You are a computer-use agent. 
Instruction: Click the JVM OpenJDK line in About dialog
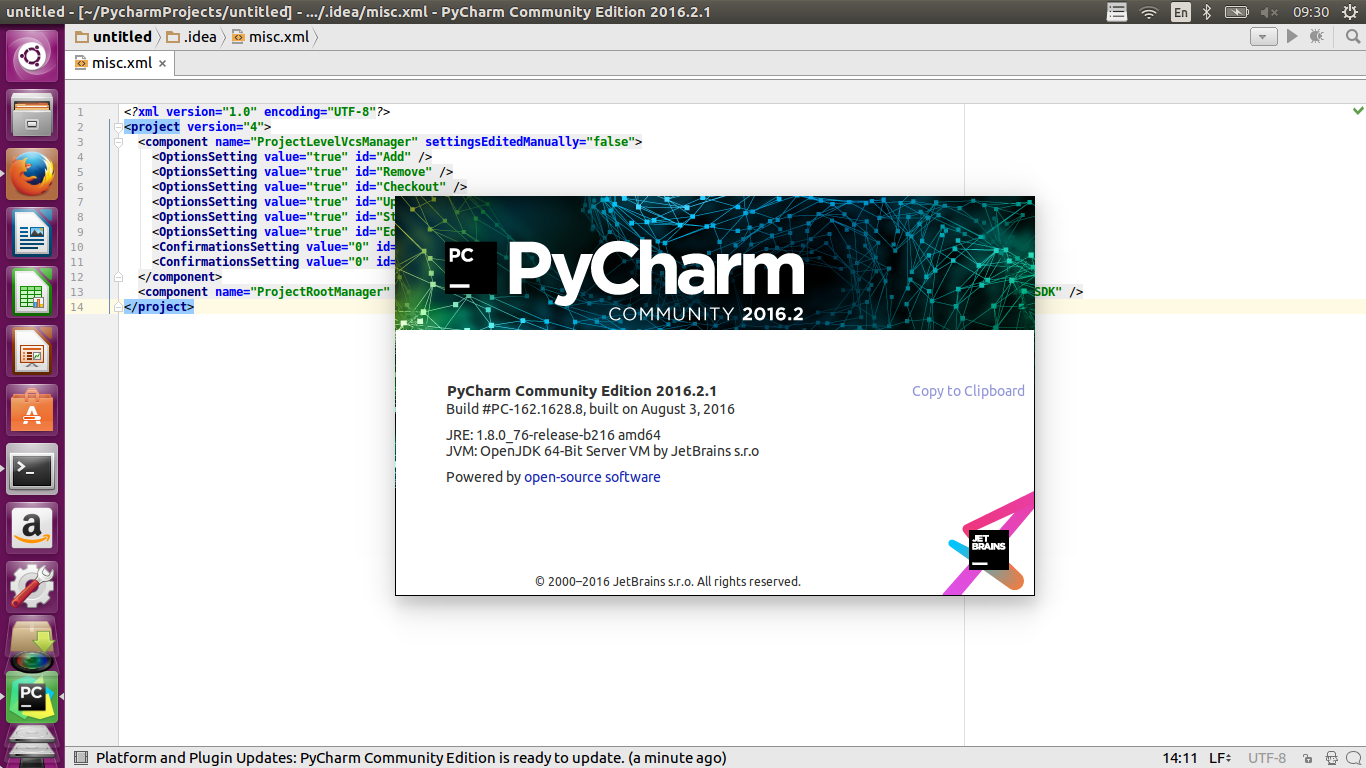point(602,451)
